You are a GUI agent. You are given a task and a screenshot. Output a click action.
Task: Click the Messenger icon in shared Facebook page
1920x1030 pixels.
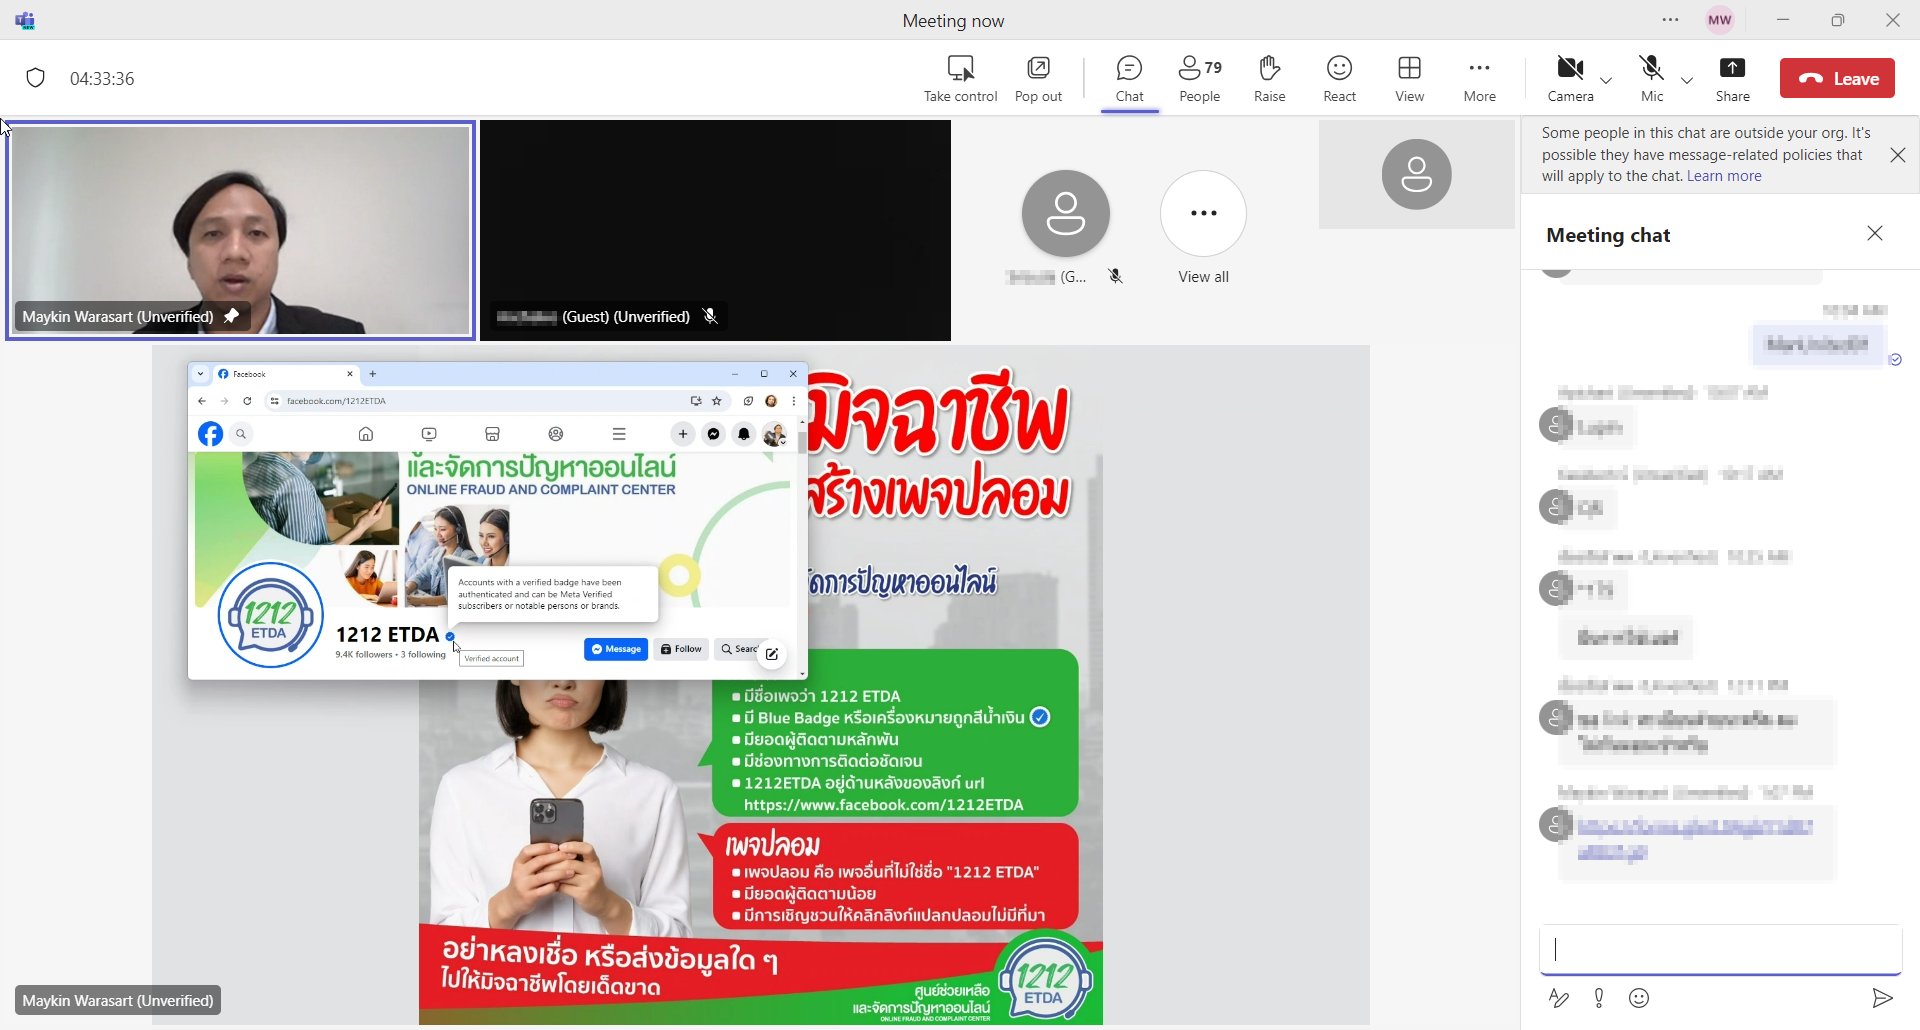click(713, 434)
